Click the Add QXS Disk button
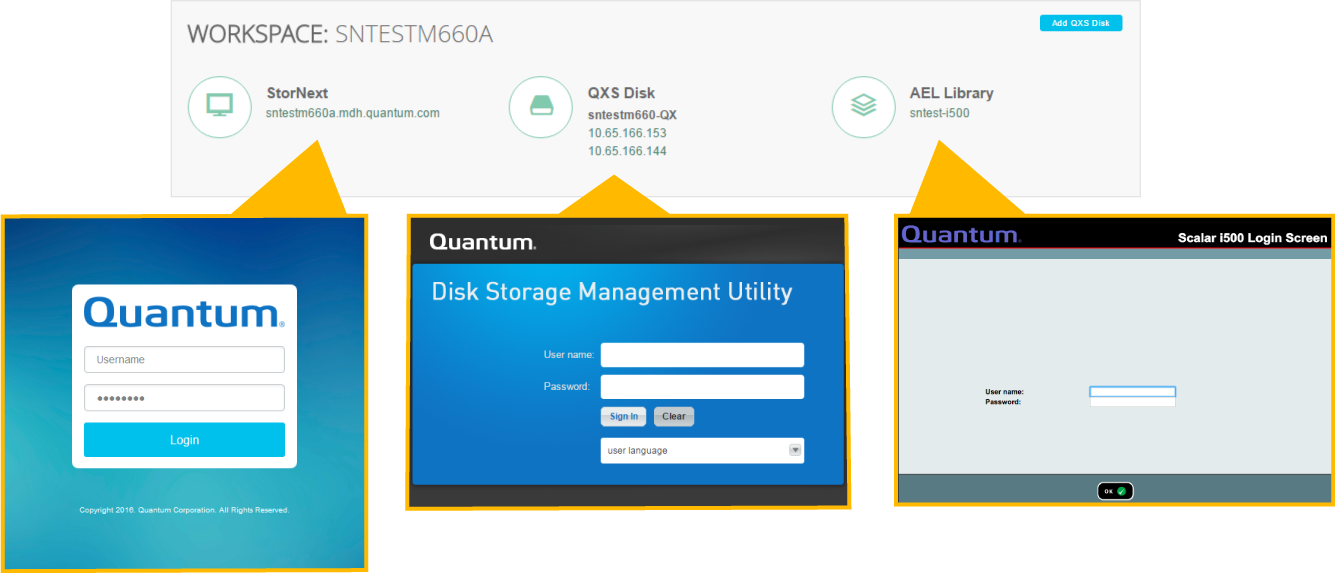The width and height of the screenshot is (1335, 573). coord(1081,23)
